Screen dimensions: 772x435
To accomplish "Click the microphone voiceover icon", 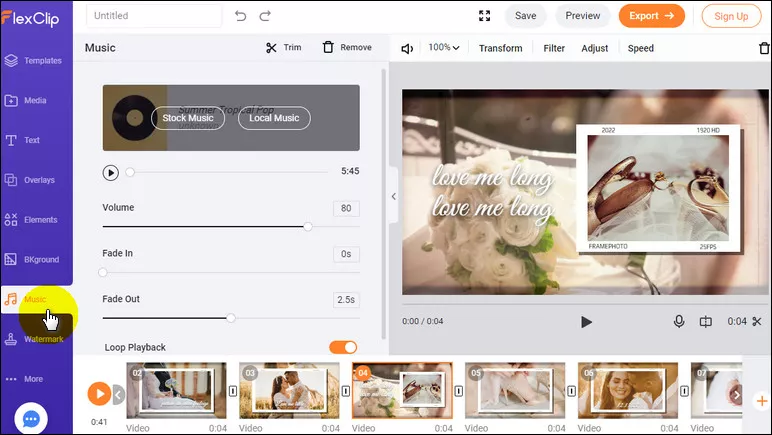I will tap(679, 321).
